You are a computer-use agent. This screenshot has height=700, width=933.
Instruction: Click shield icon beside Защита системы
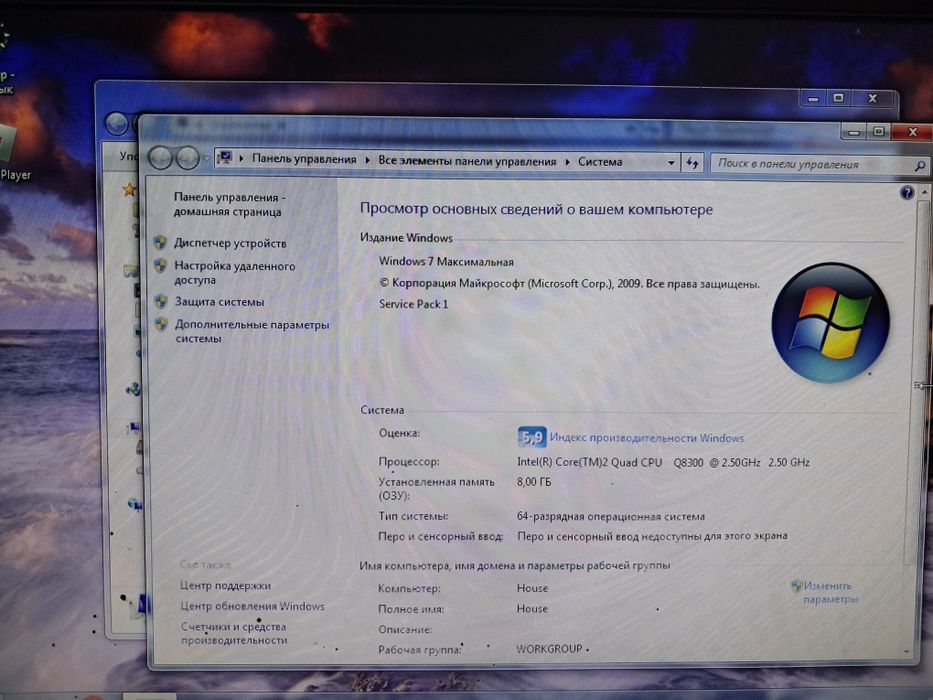161,301
